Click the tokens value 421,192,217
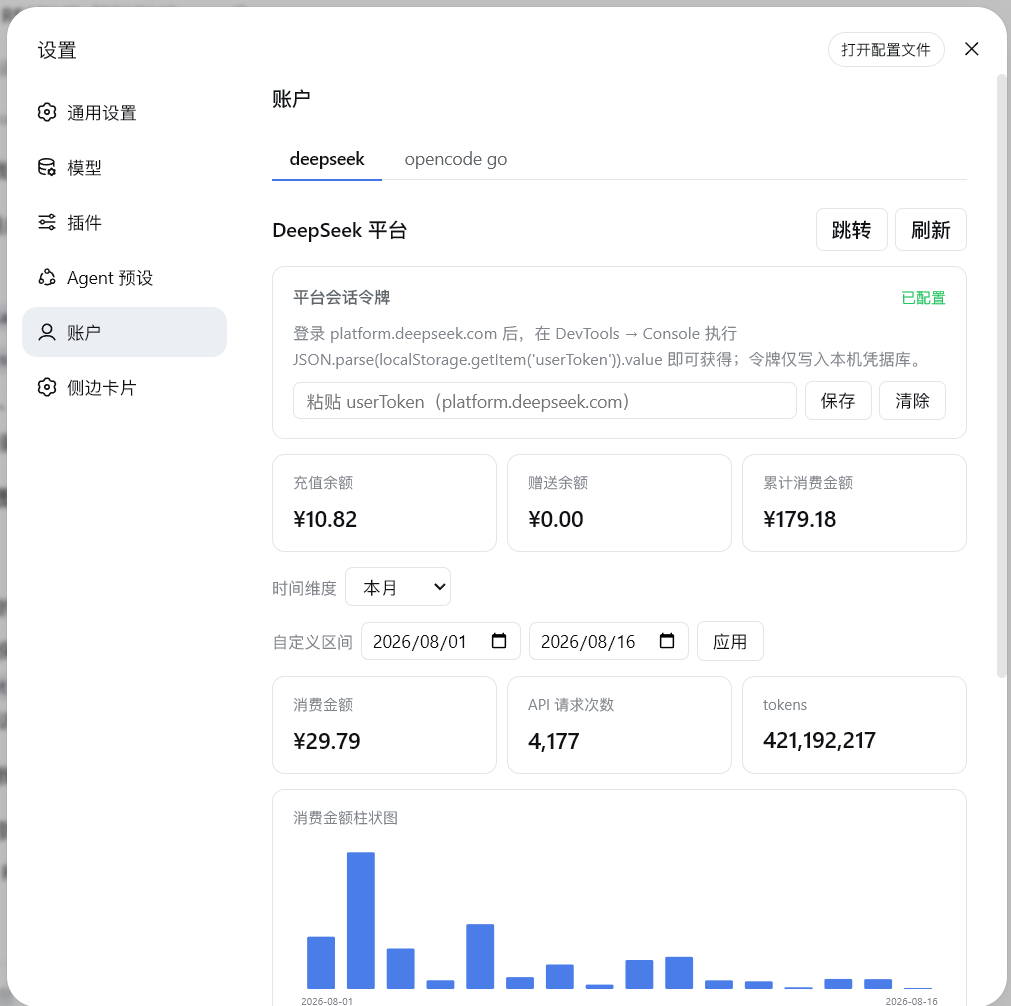The width and height of the screenshot is (1011, 1006). (819, 740)
